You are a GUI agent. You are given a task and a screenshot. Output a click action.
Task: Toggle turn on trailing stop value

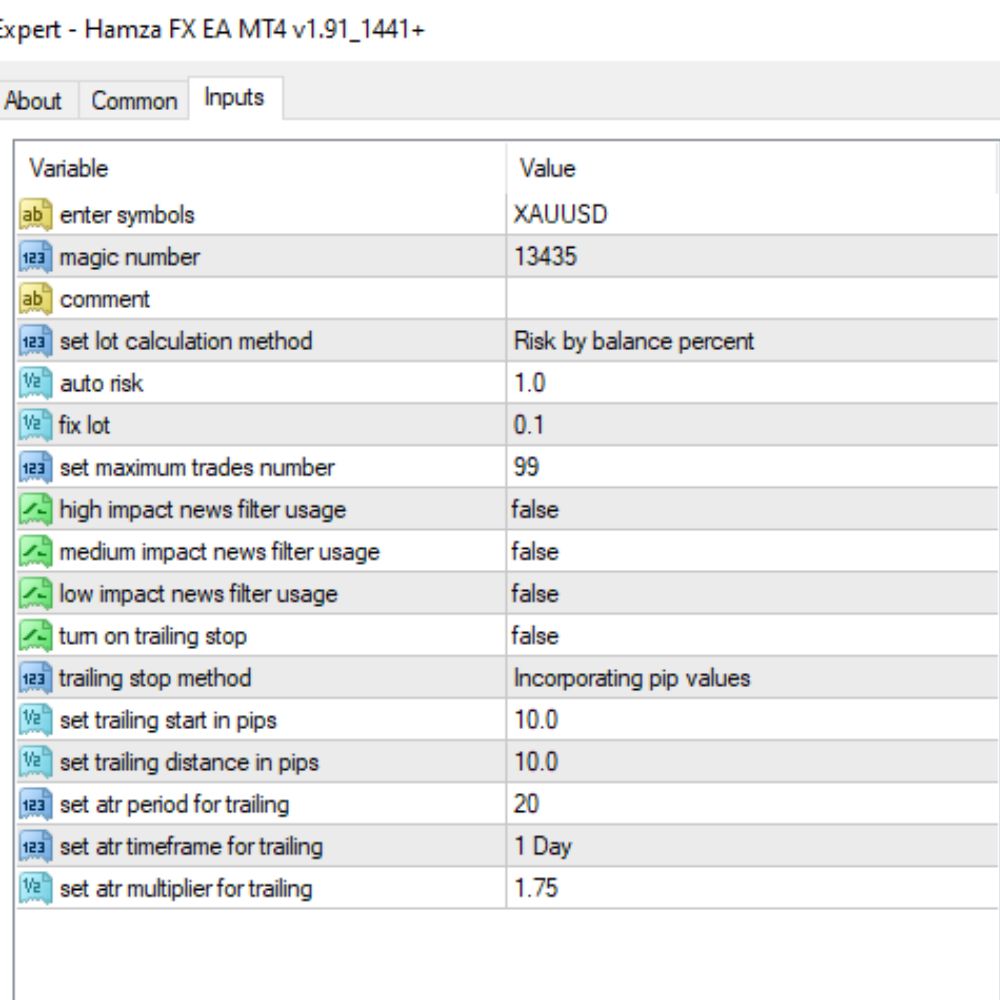coord(753,636)
